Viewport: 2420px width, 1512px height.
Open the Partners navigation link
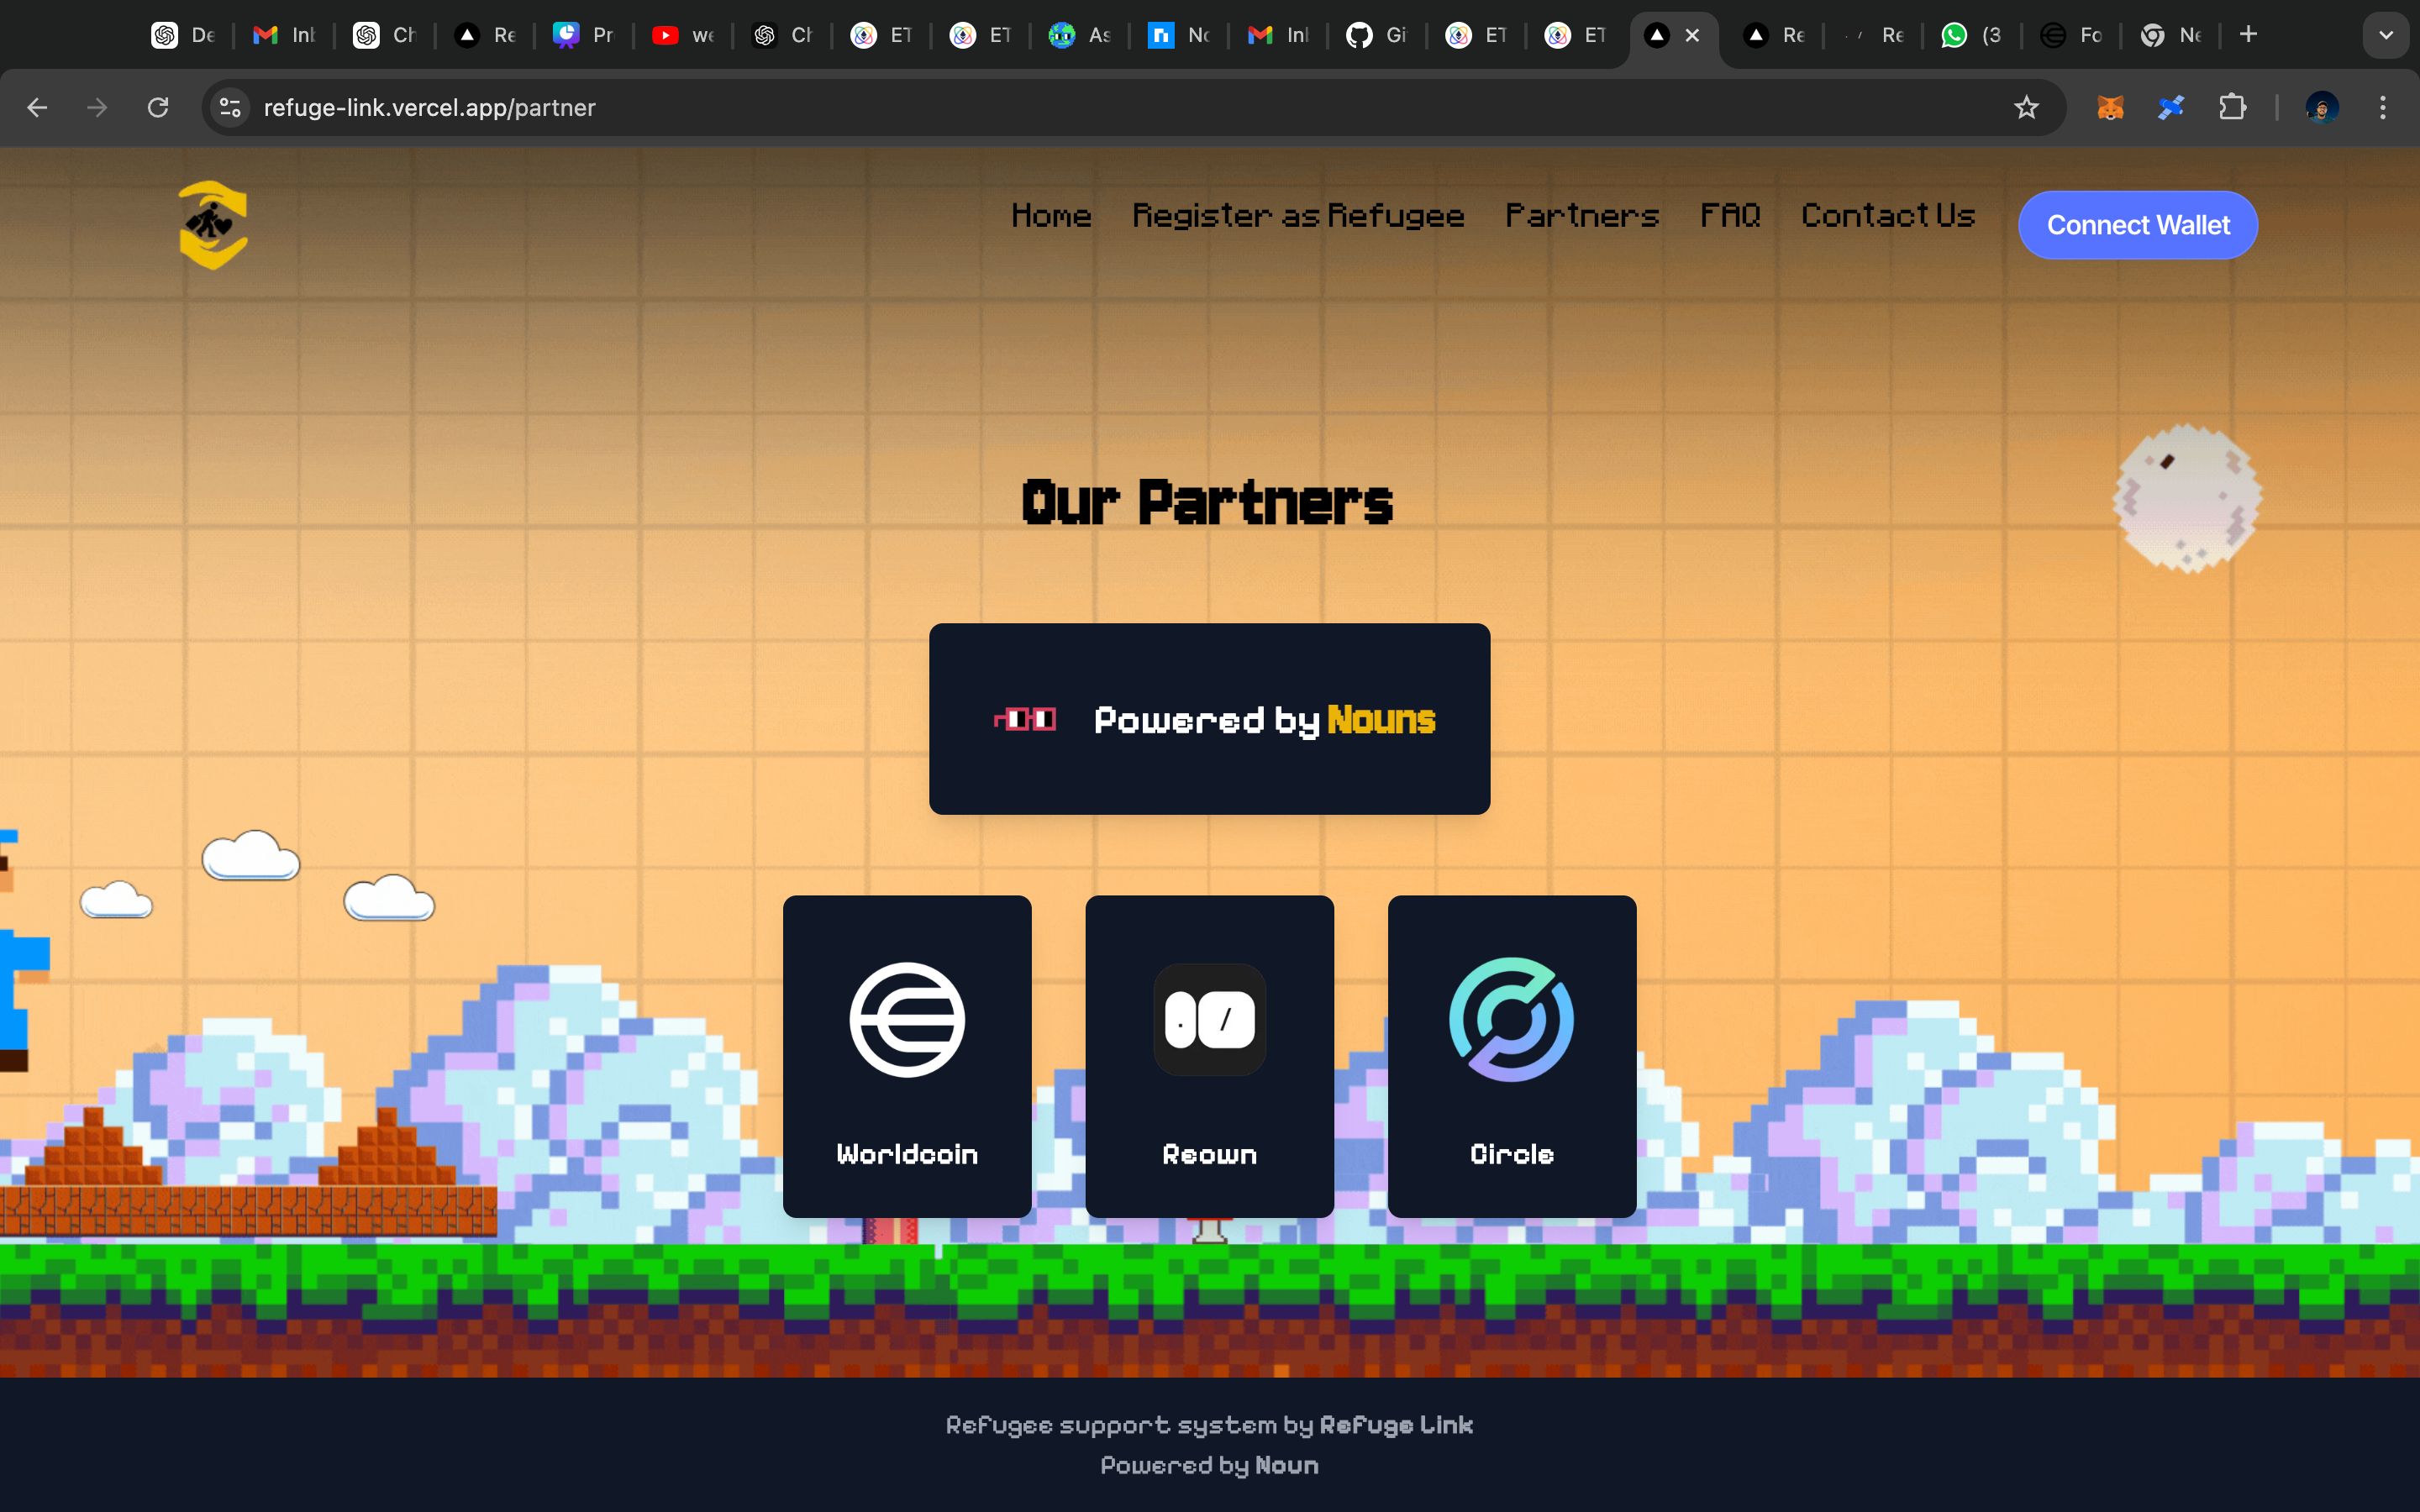point(1582,216)
